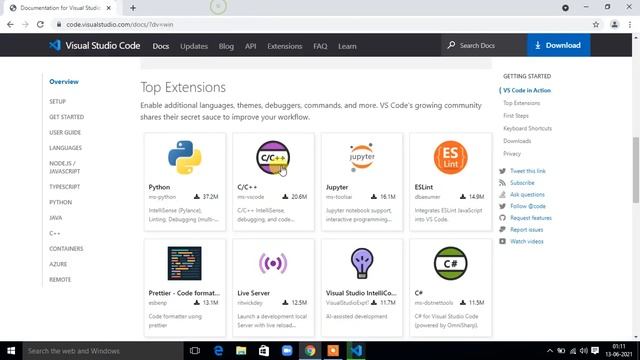640x360 pixels.
Task: Click the browser forward arrow
Action: 25,24
